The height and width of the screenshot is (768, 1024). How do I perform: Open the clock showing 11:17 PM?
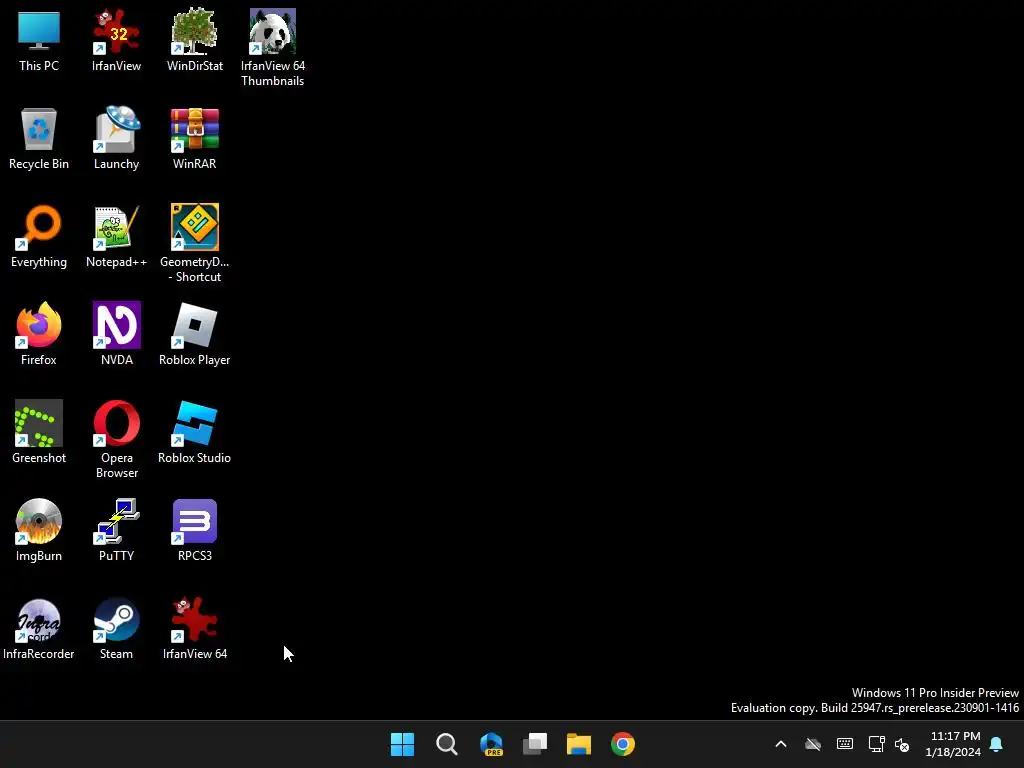[953, 744]
